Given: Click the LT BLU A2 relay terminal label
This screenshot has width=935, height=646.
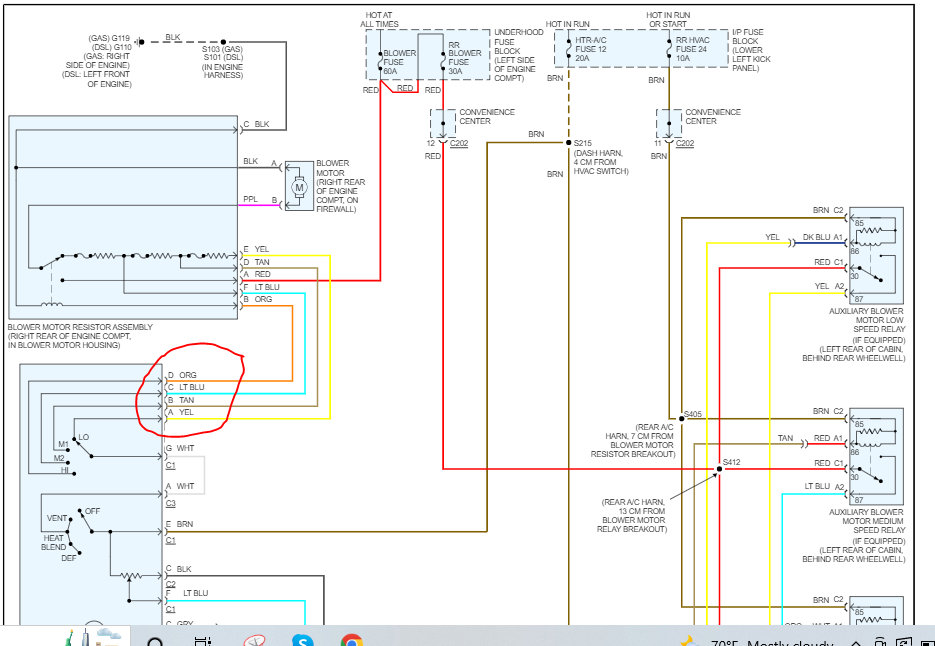Looking at the screenshot, I should click(x=825, y=487).
